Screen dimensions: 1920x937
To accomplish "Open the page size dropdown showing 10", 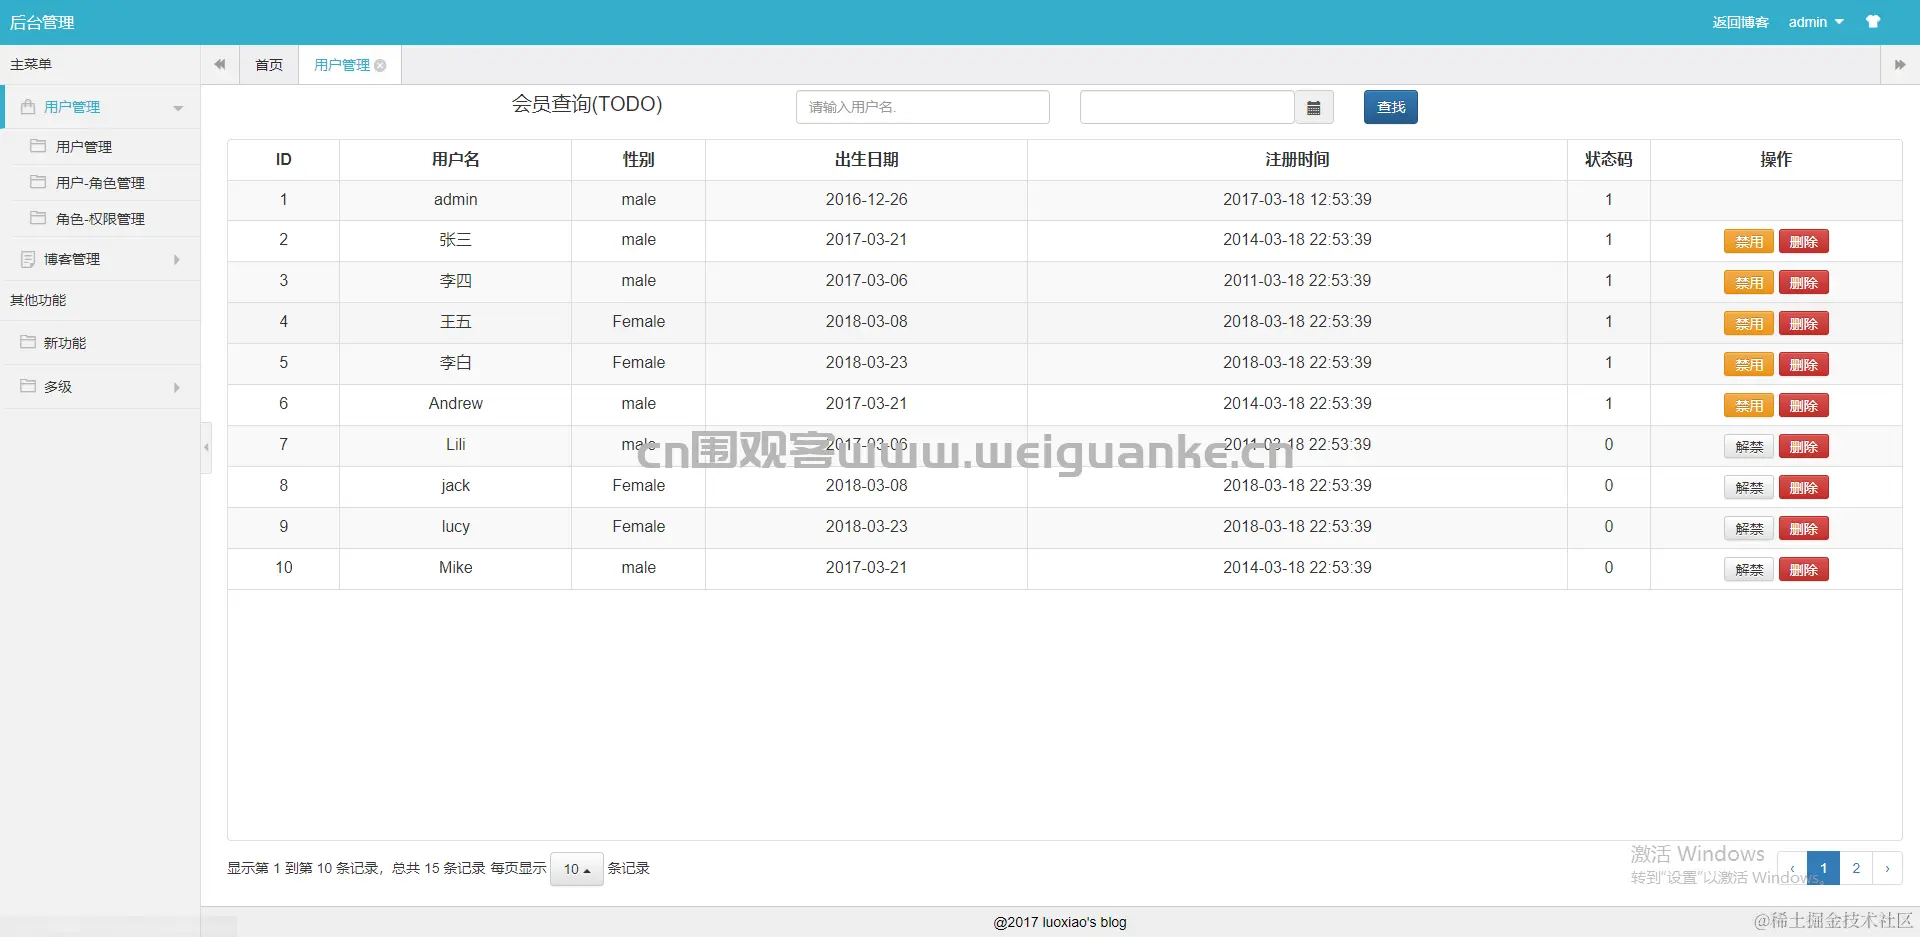I will (577, 869).
